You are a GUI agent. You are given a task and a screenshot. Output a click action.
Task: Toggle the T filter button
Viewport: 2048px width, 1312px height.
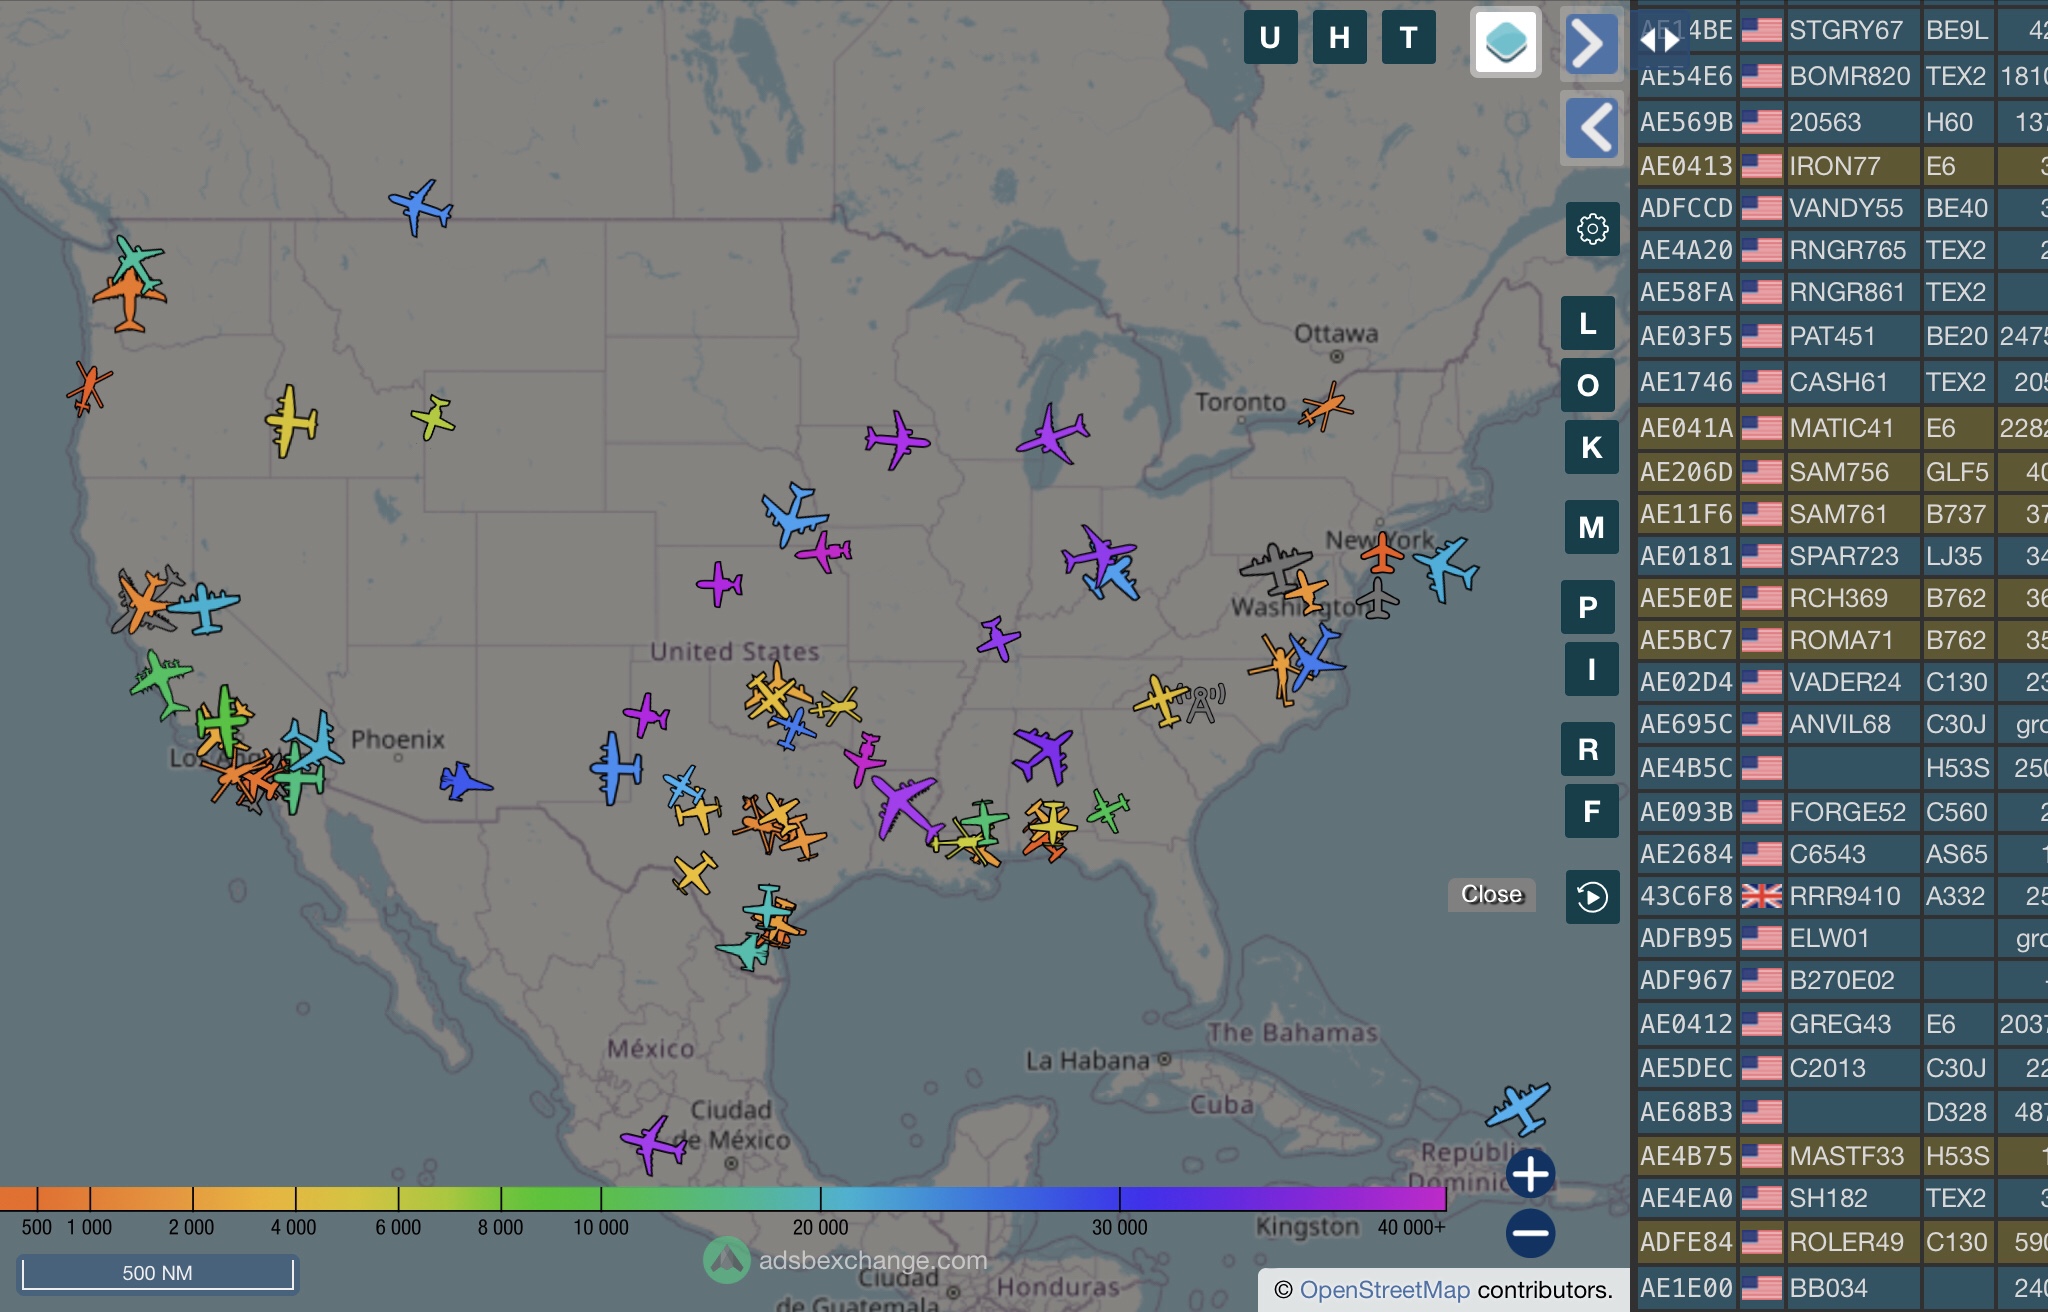[x=1408, y=38]
